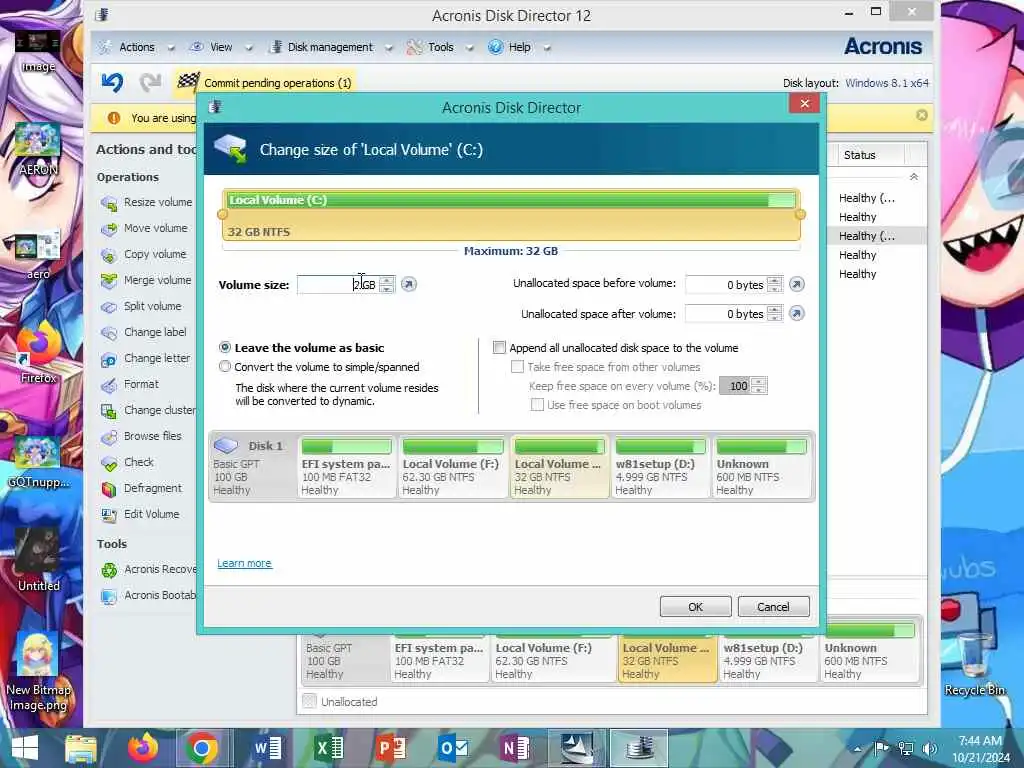Click OK to confirm resize
Image resolution: width=1024 pixels, height=768 pixels.
pyautogui.click(x=696, y=607)
